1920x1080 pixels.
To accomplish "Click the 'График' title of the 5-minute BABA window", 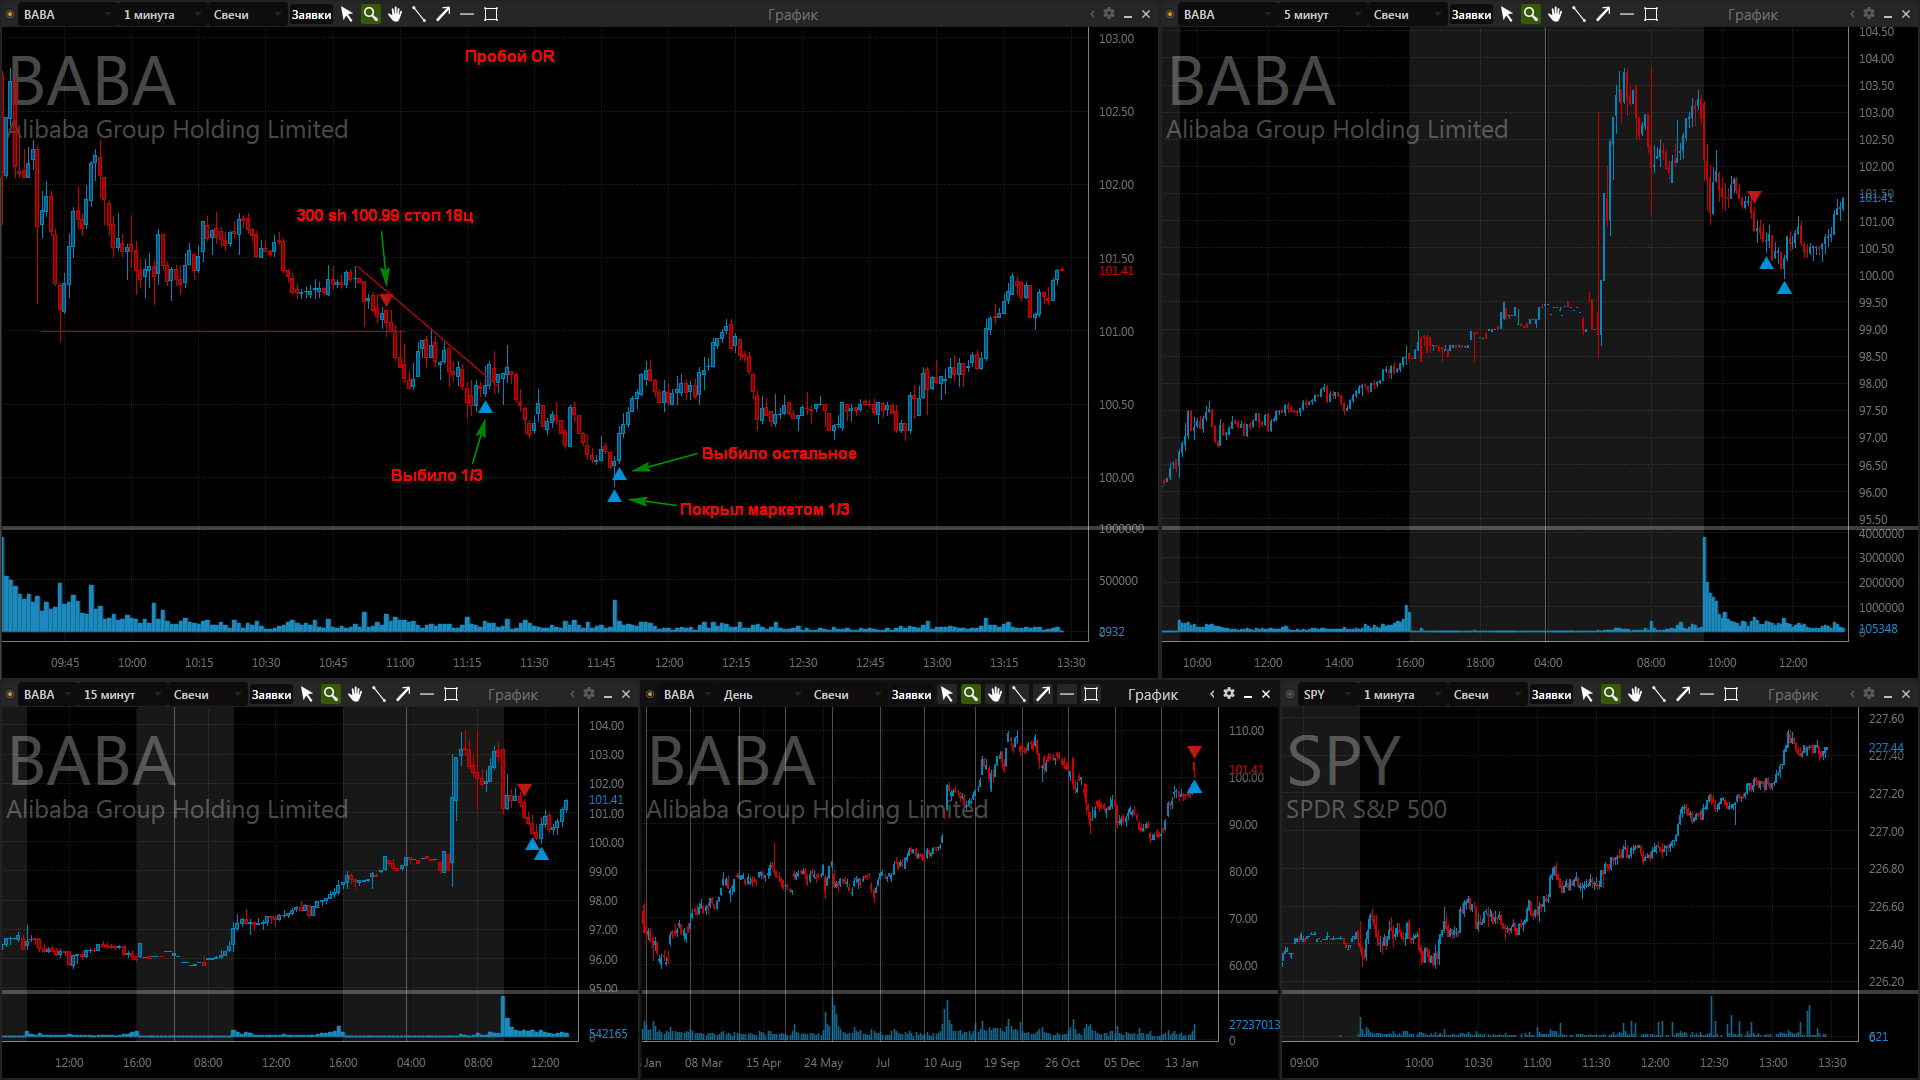I will [x=1752, y=15].
